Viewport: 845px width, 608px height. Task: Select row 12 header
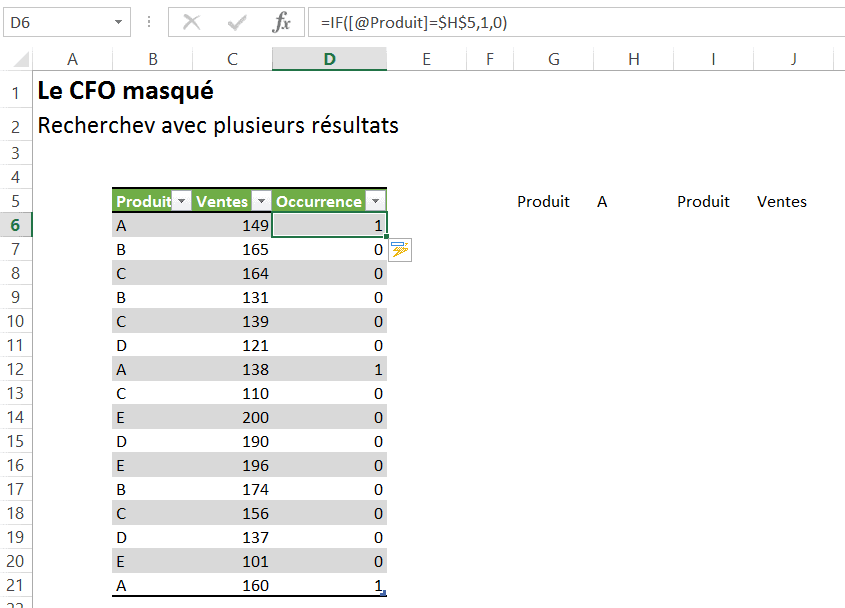pos(16,370)
